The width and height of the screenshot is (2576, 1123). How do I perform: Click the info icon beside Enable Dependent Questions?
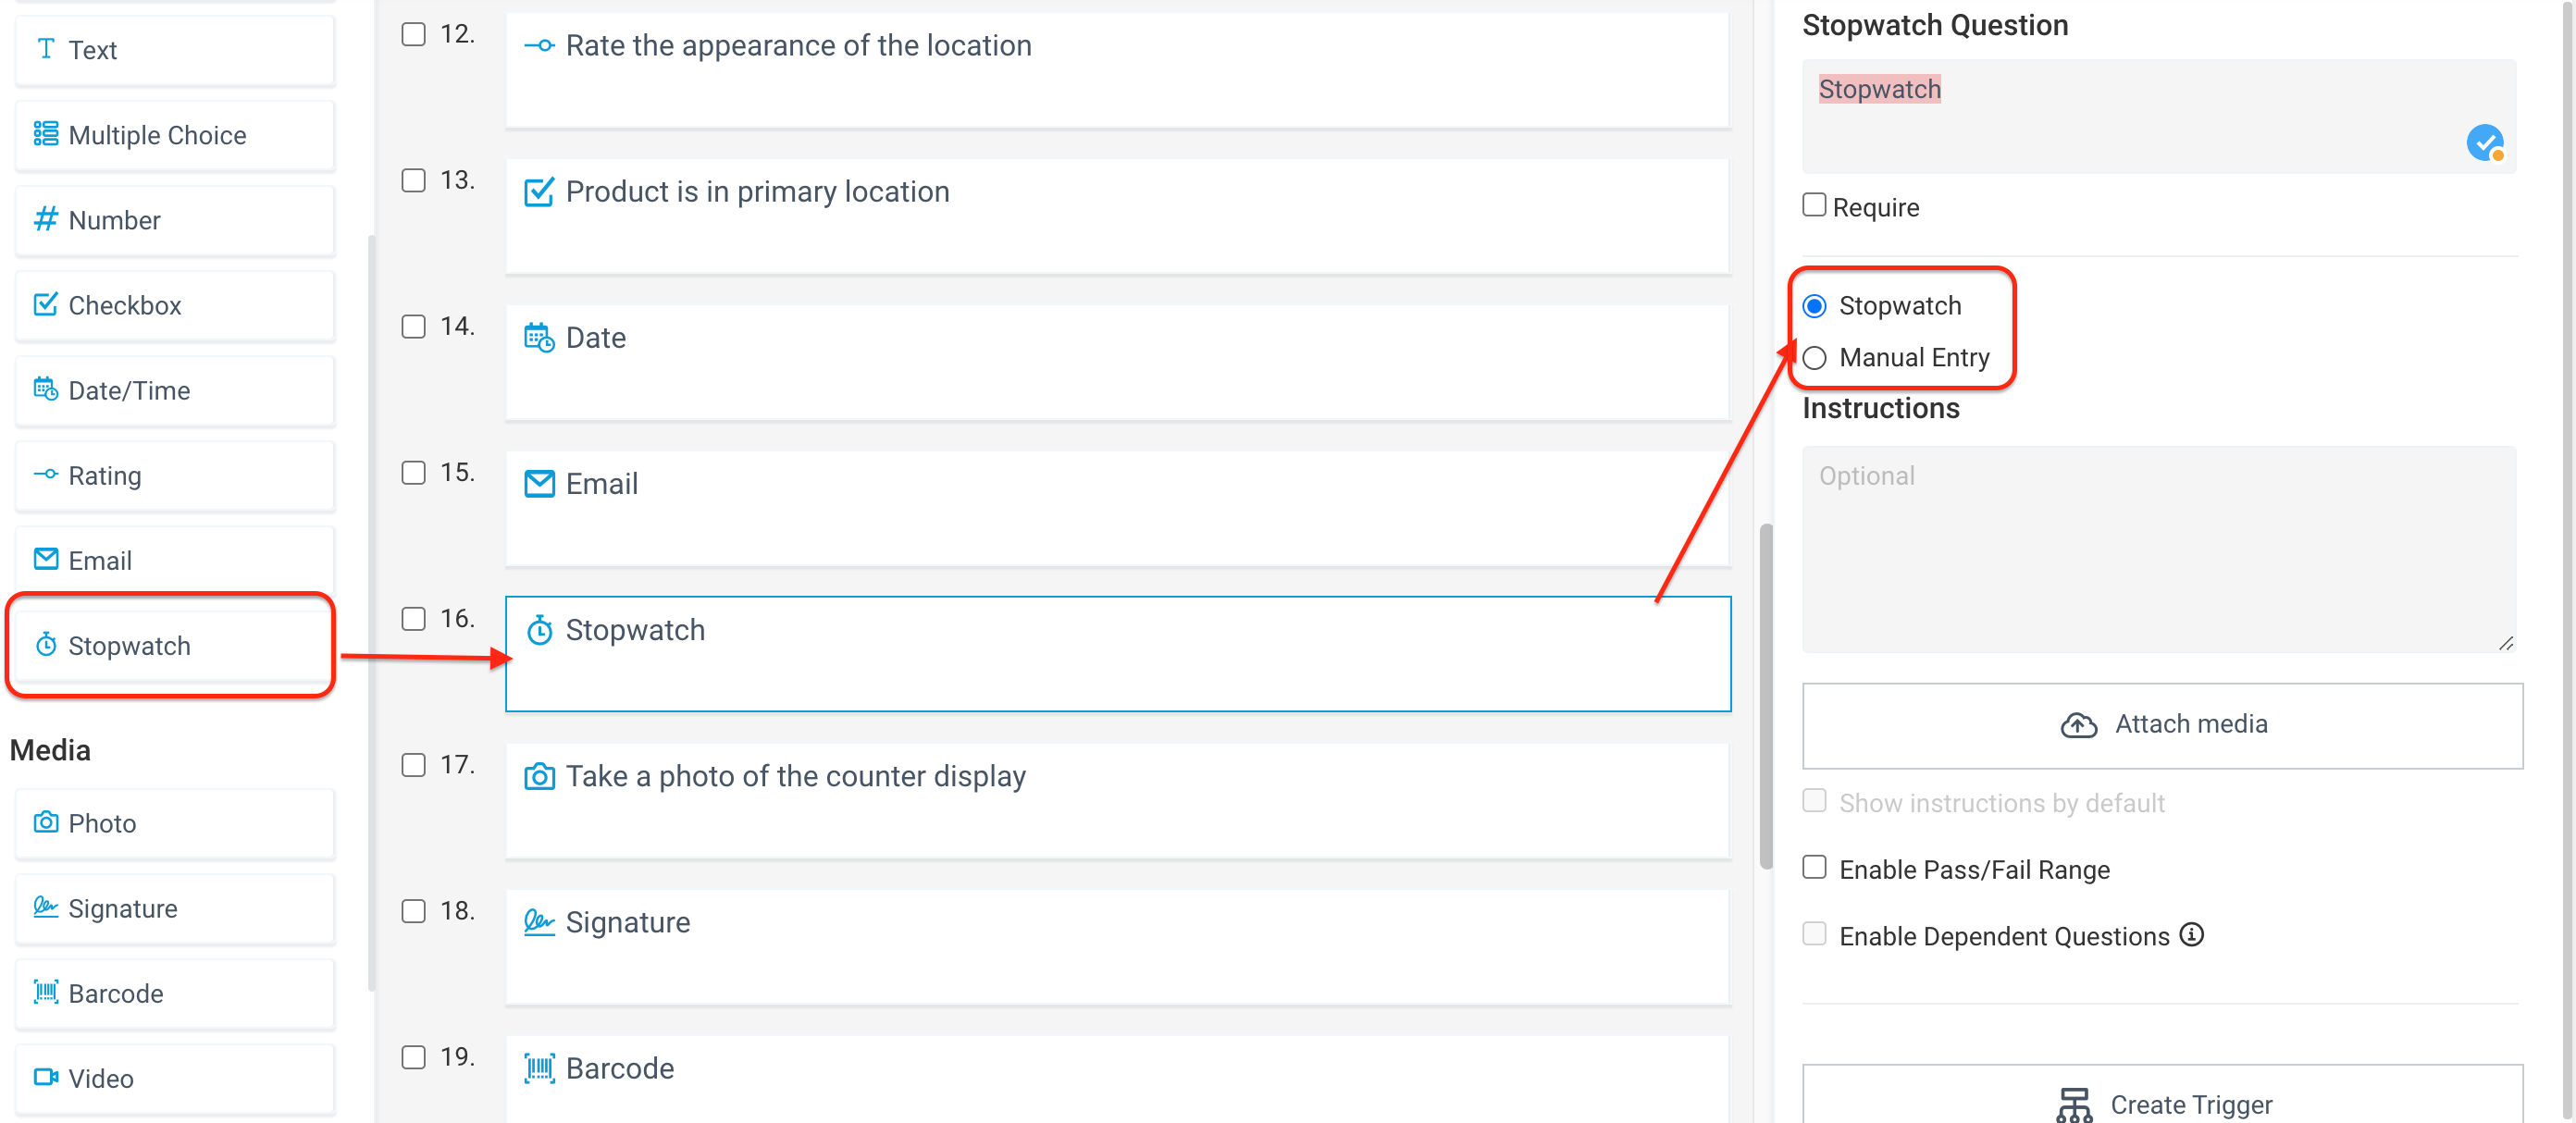pos(2191,935)
